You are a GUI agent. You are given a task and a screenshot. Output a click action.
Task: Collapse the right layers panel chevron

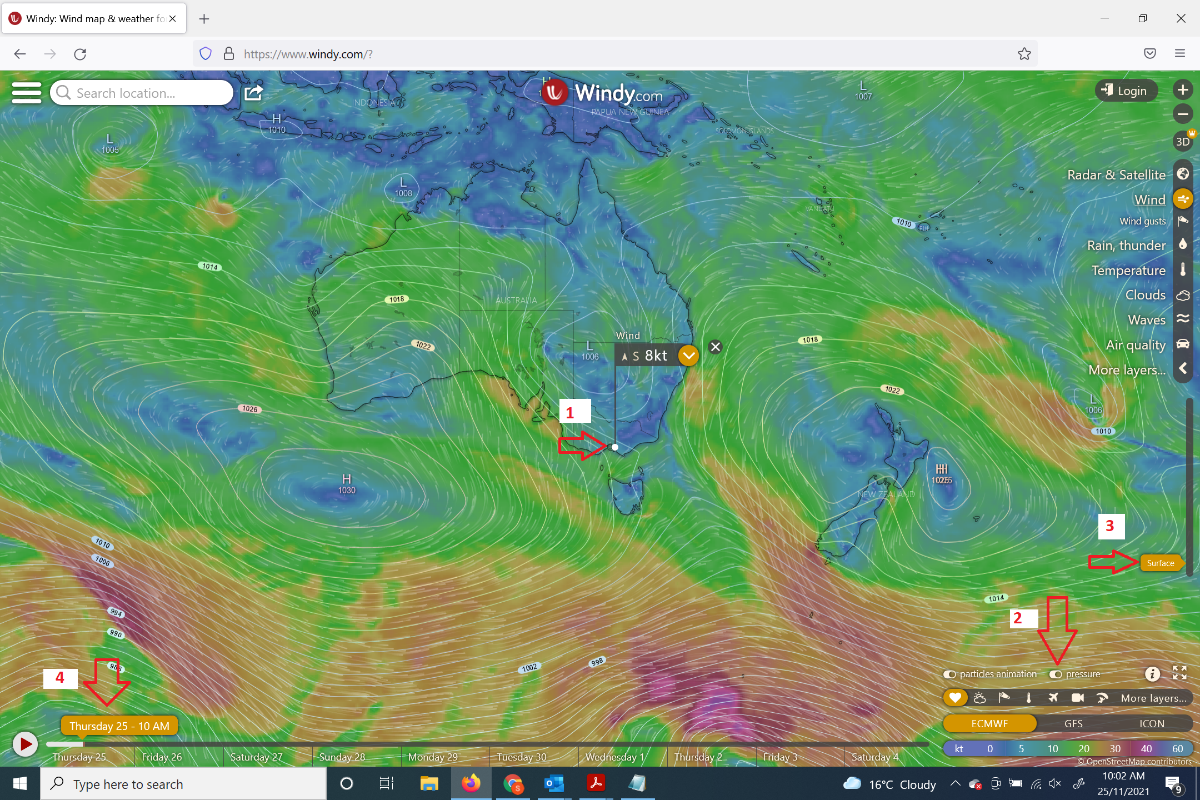1183,369
